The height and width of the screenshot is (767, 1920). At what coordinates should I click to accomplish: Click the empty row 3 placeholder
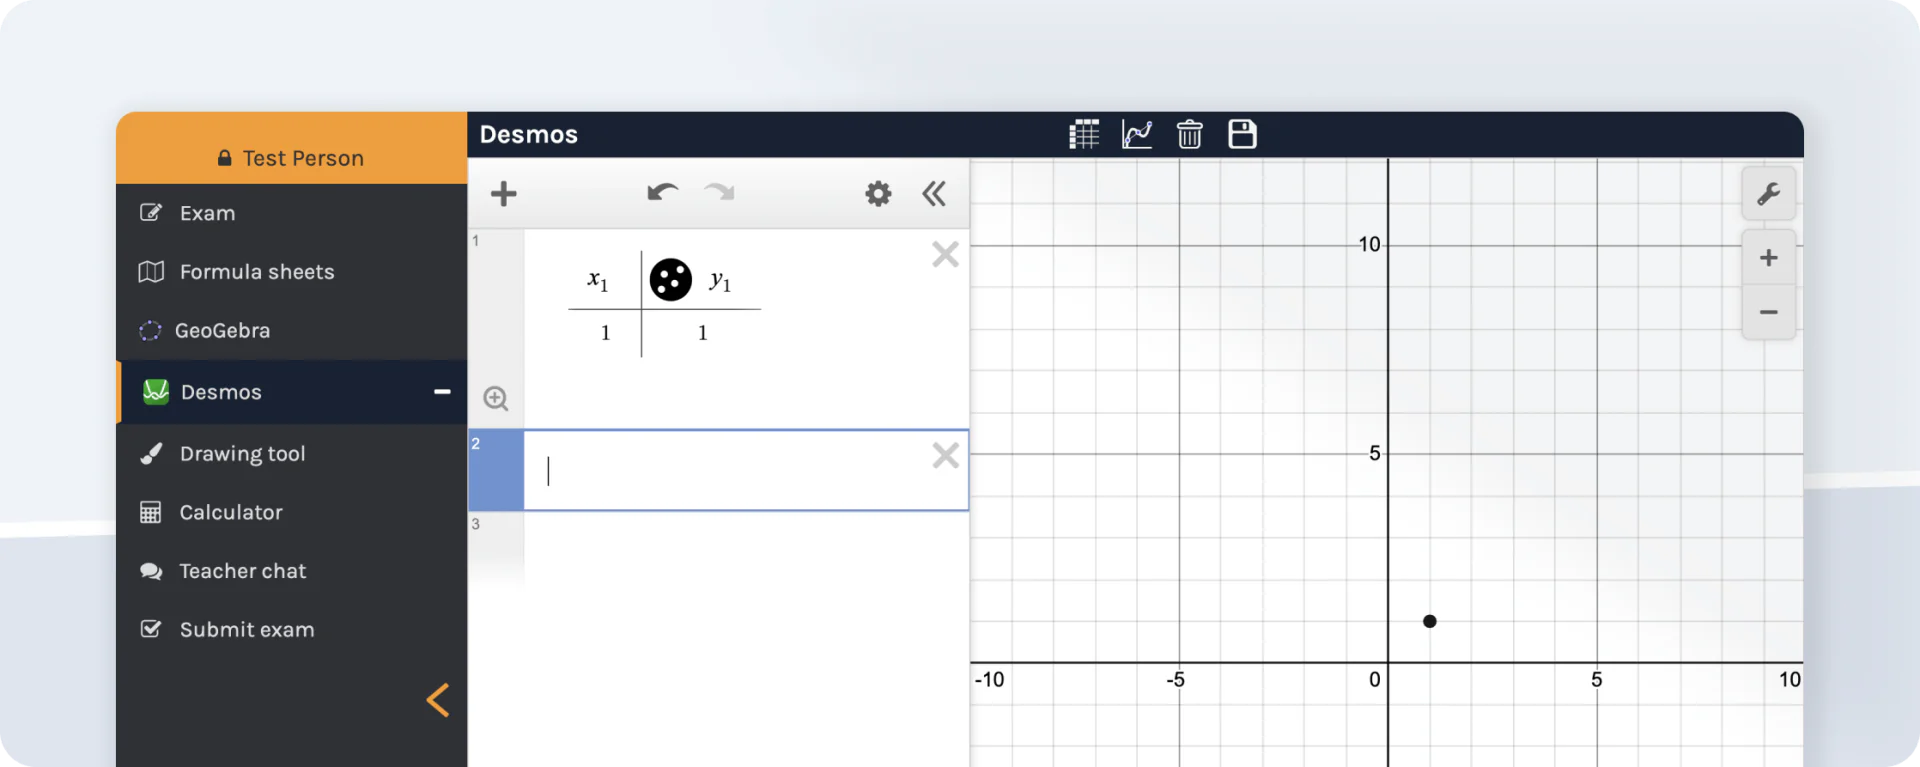(x=718, y=550)
